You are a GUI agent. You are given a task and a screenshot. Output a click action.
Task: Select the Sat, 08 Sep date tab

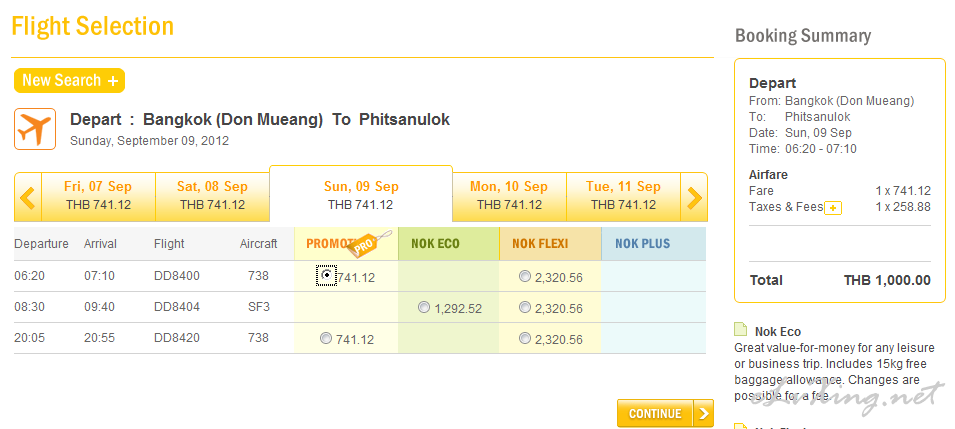(212, 196)
